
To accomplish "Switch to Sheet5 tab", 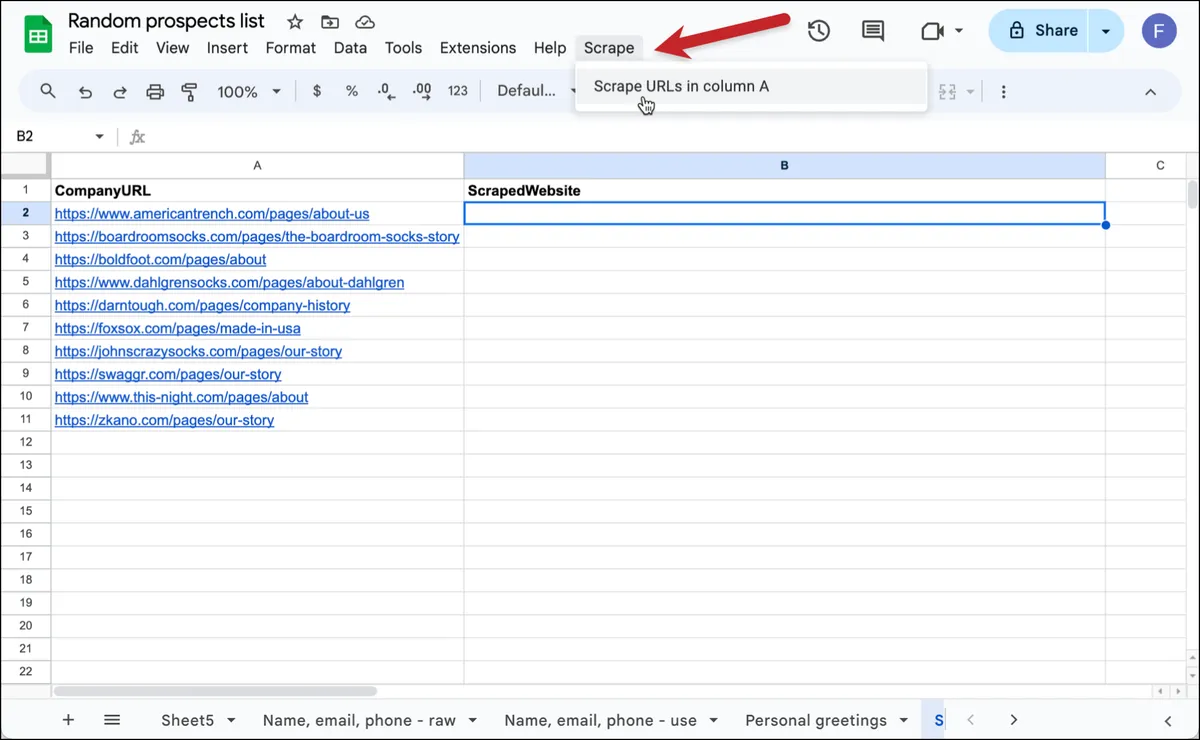I will pos(189,720).
